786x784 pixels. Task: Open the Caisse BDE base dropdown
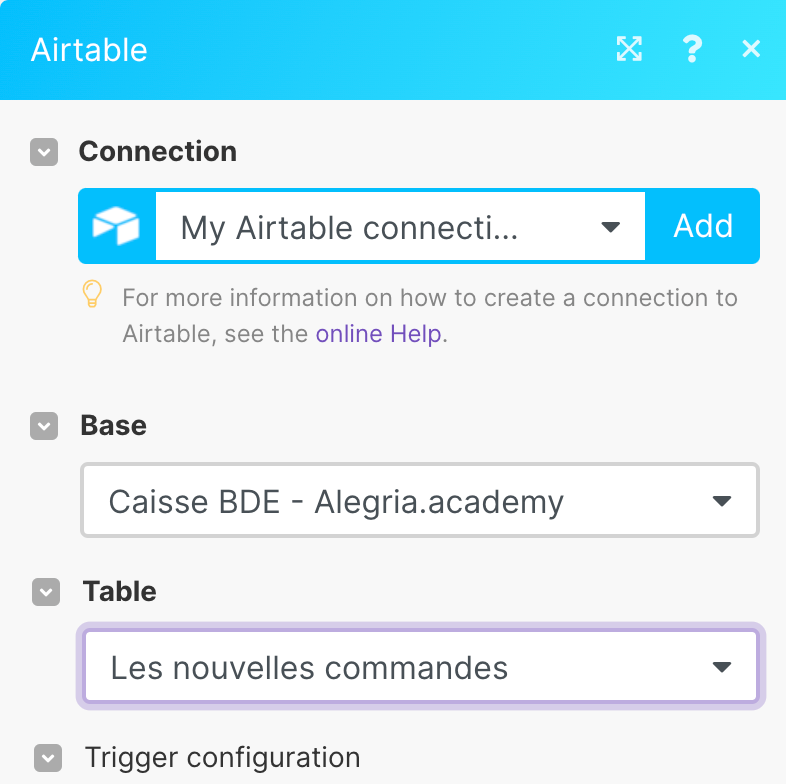pos(420,500)
